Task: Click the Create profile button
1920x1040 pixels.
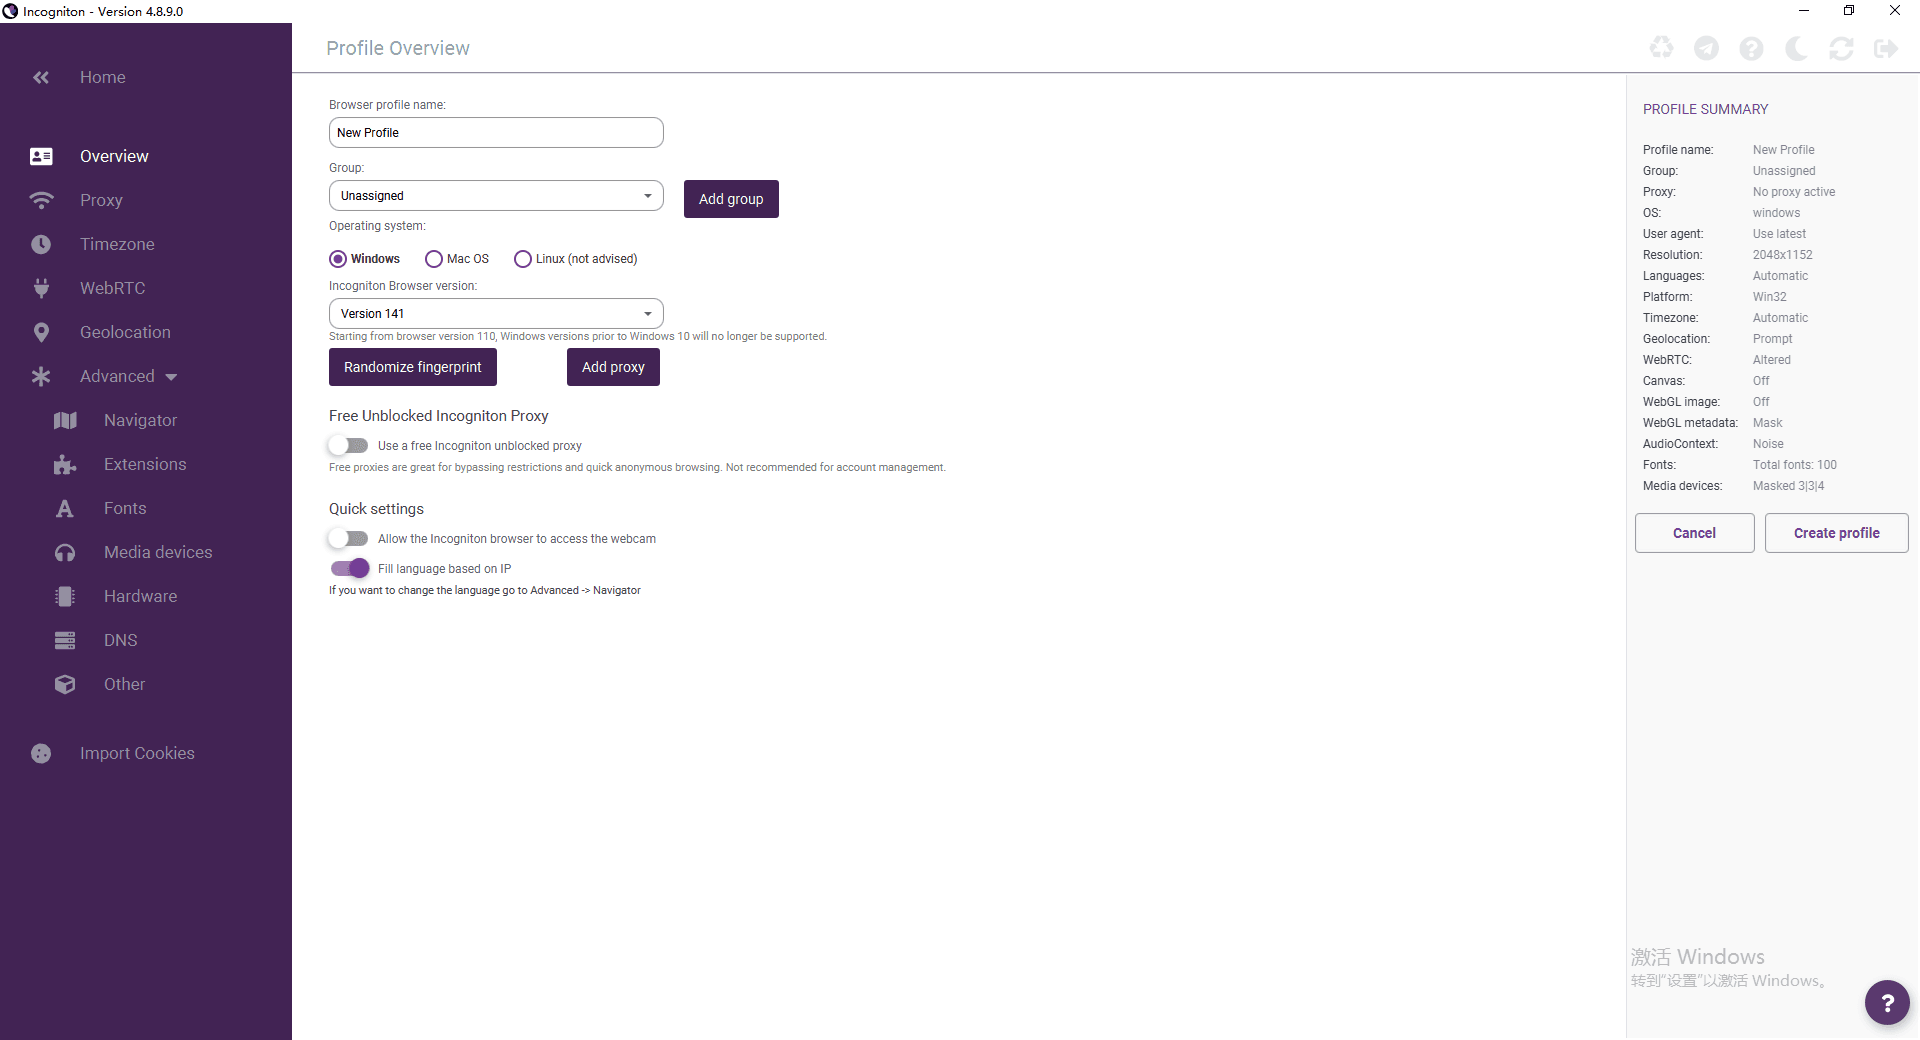Action: pyautogui.click(x=1836, y=533)
